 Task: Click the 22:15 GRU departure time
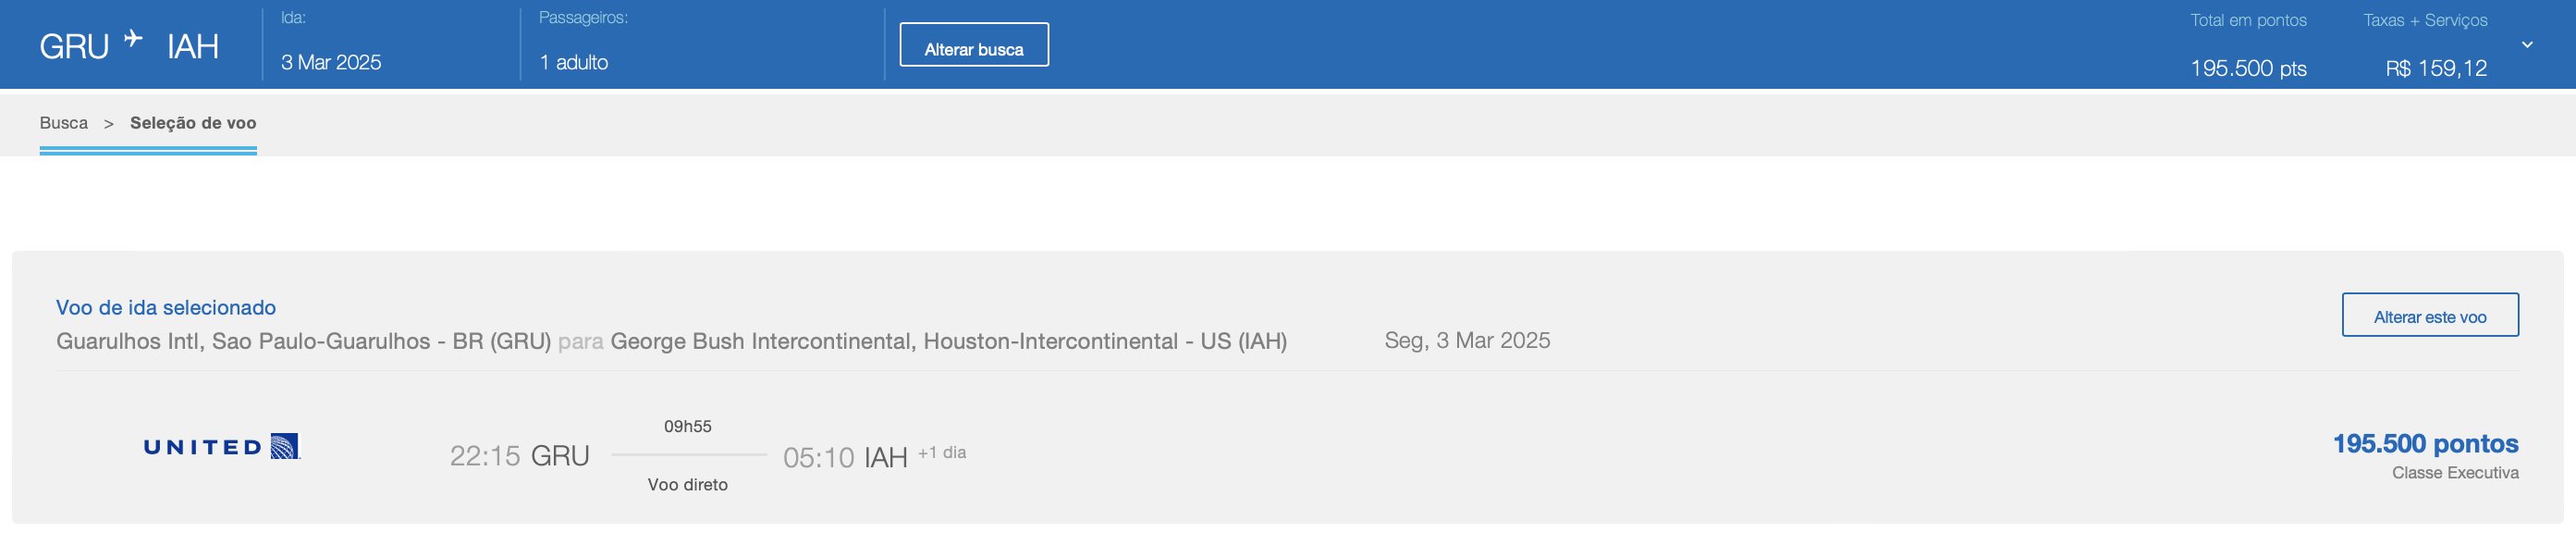(x=519, y=456)
